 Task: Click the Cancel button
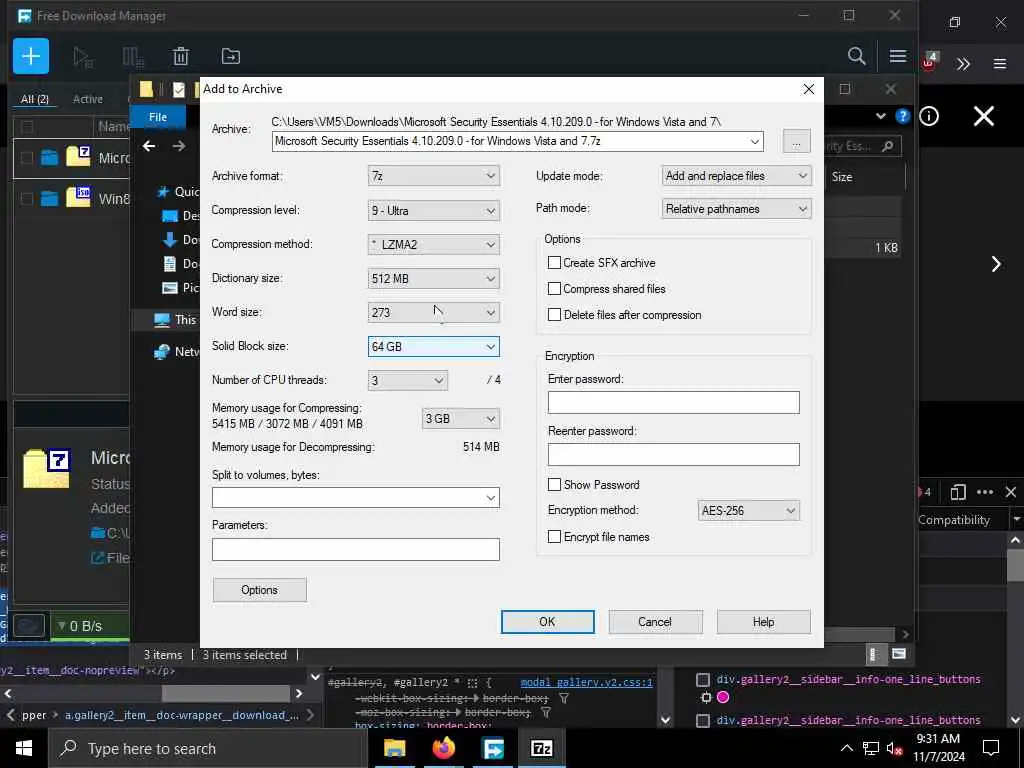tap(655, 622)
